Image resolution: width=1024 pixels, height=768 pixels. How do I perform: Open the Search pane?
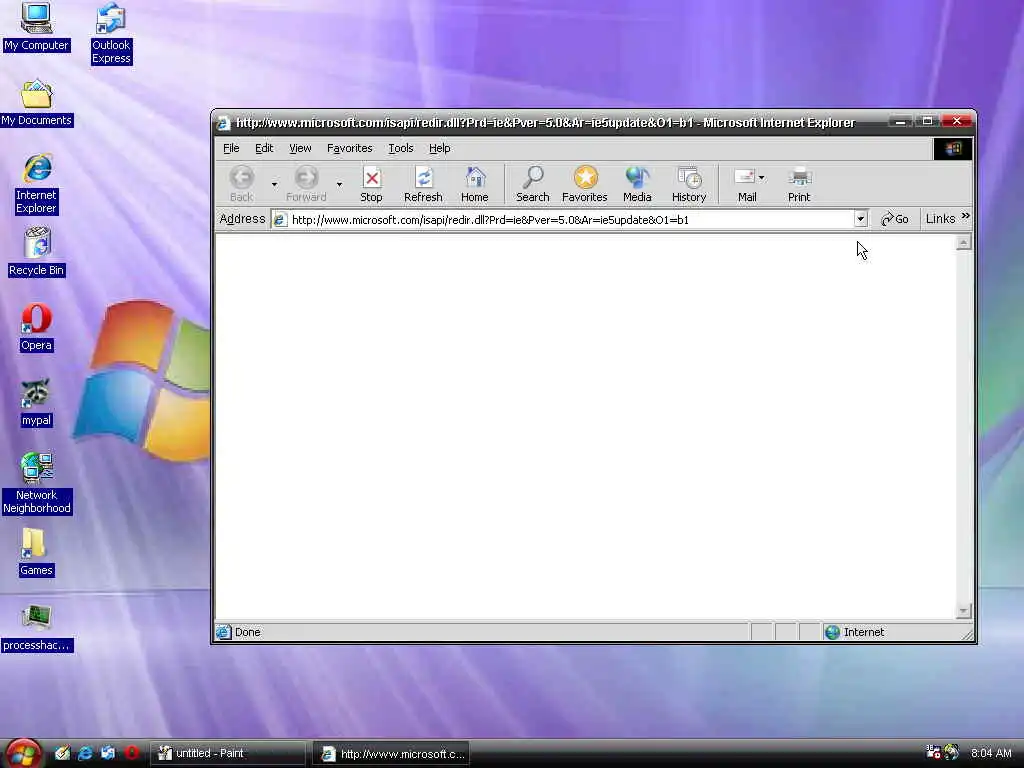coord(533,184)
